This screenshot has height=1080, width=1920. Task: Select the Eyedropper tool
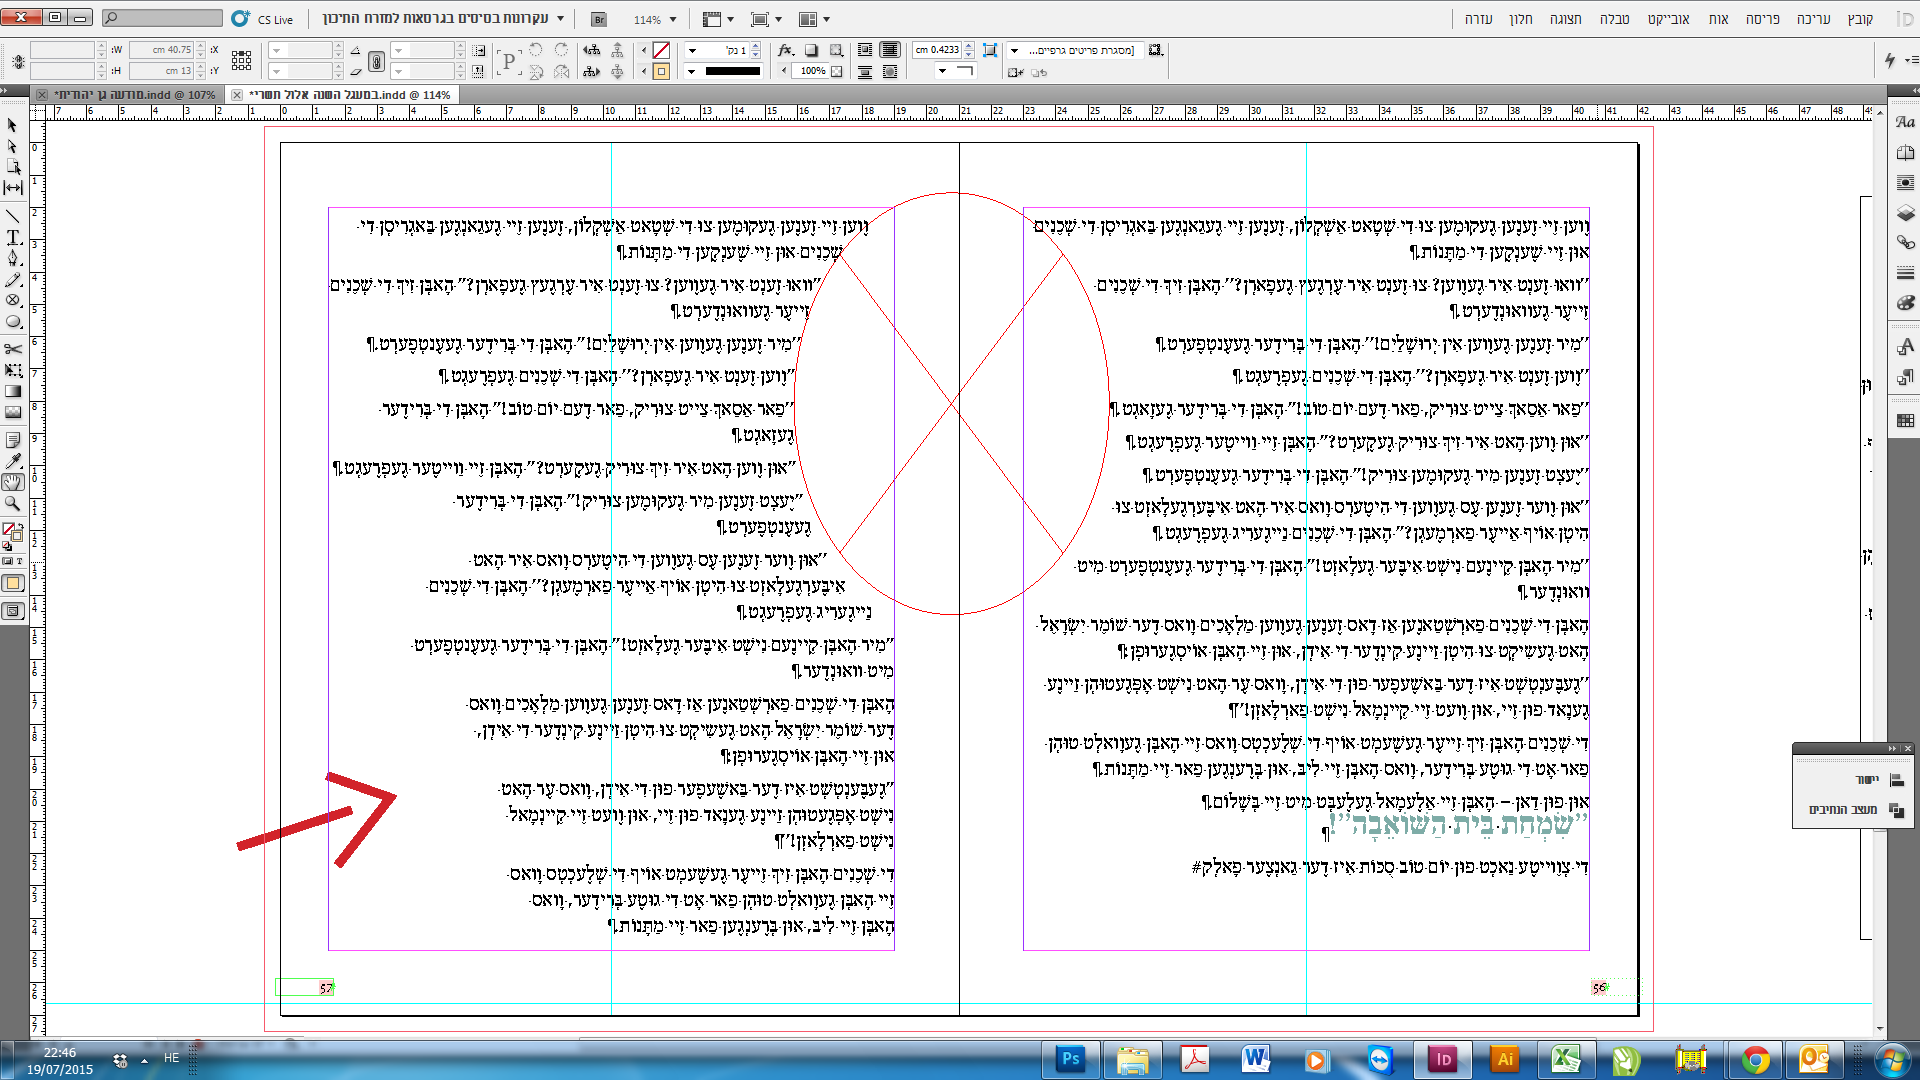pos(13,461)
